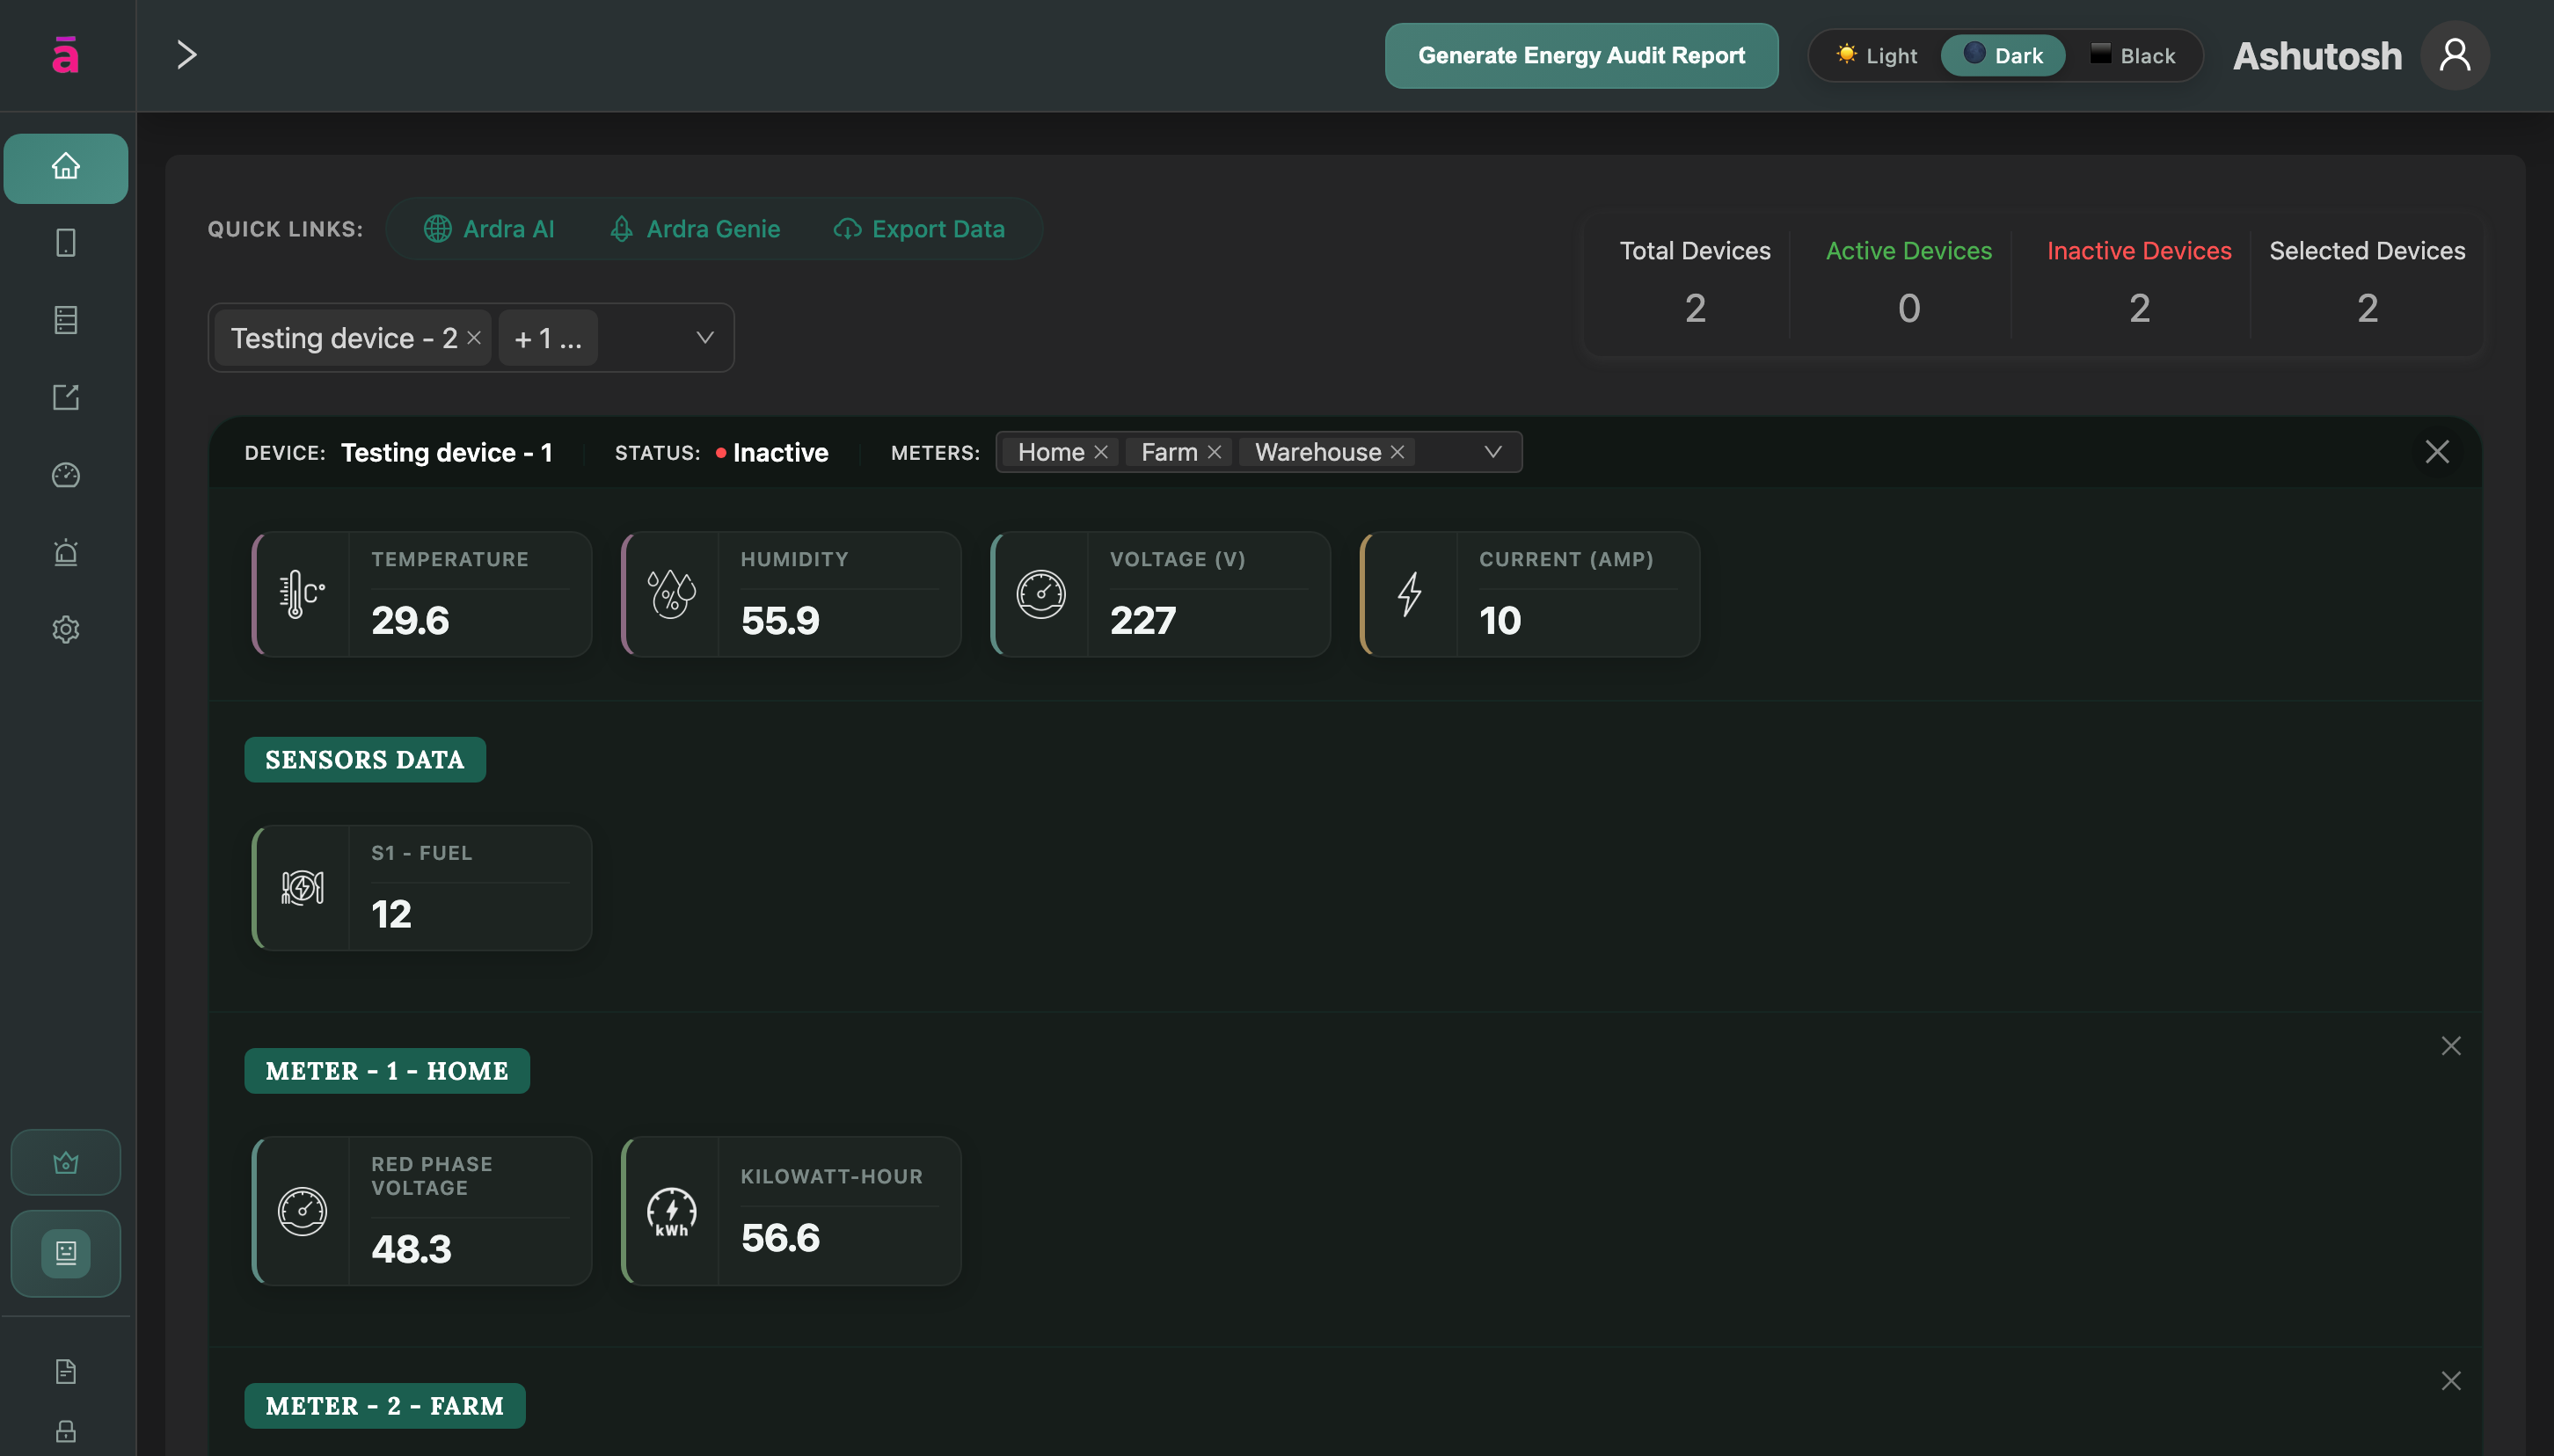Expand the sidebar with chevron arrow
The height and width of the screenshot is (1456, 2554).
click(186, 55)
